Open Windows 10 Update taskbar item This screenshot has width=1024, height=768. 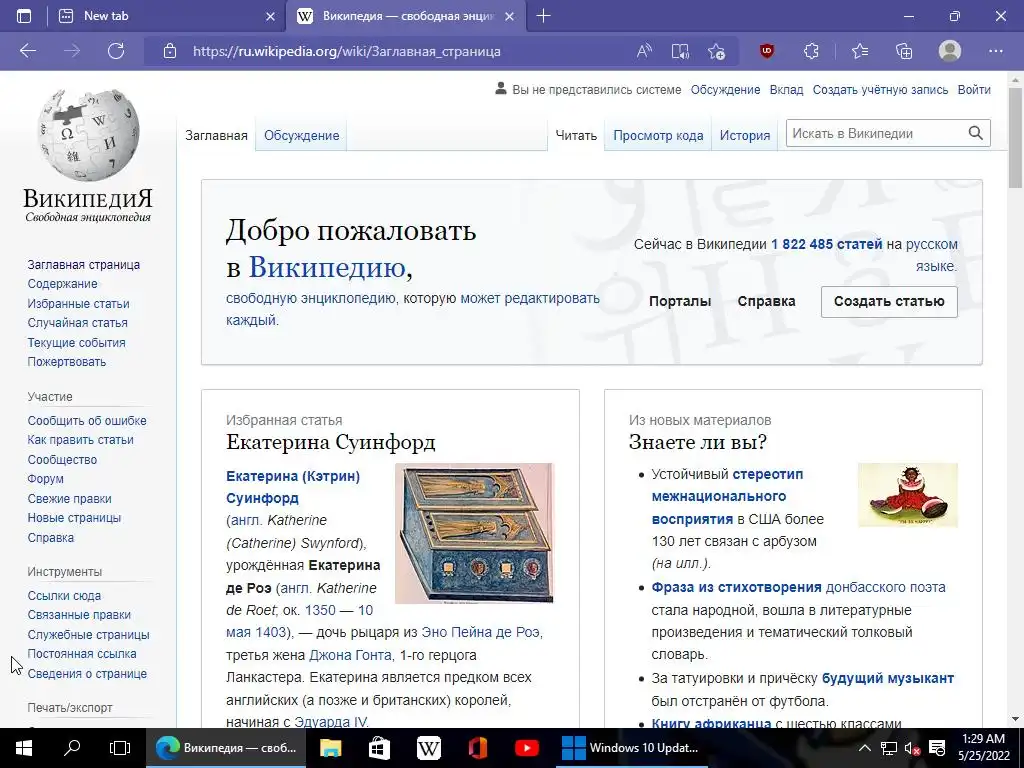(x=631, y=748)
